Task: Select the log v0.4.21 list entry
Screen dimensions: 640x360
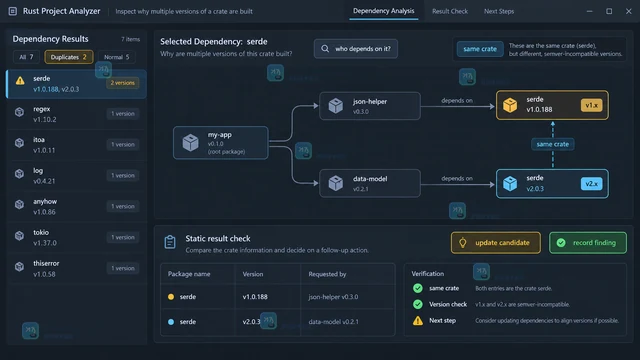Action: [x=76, y=176]
